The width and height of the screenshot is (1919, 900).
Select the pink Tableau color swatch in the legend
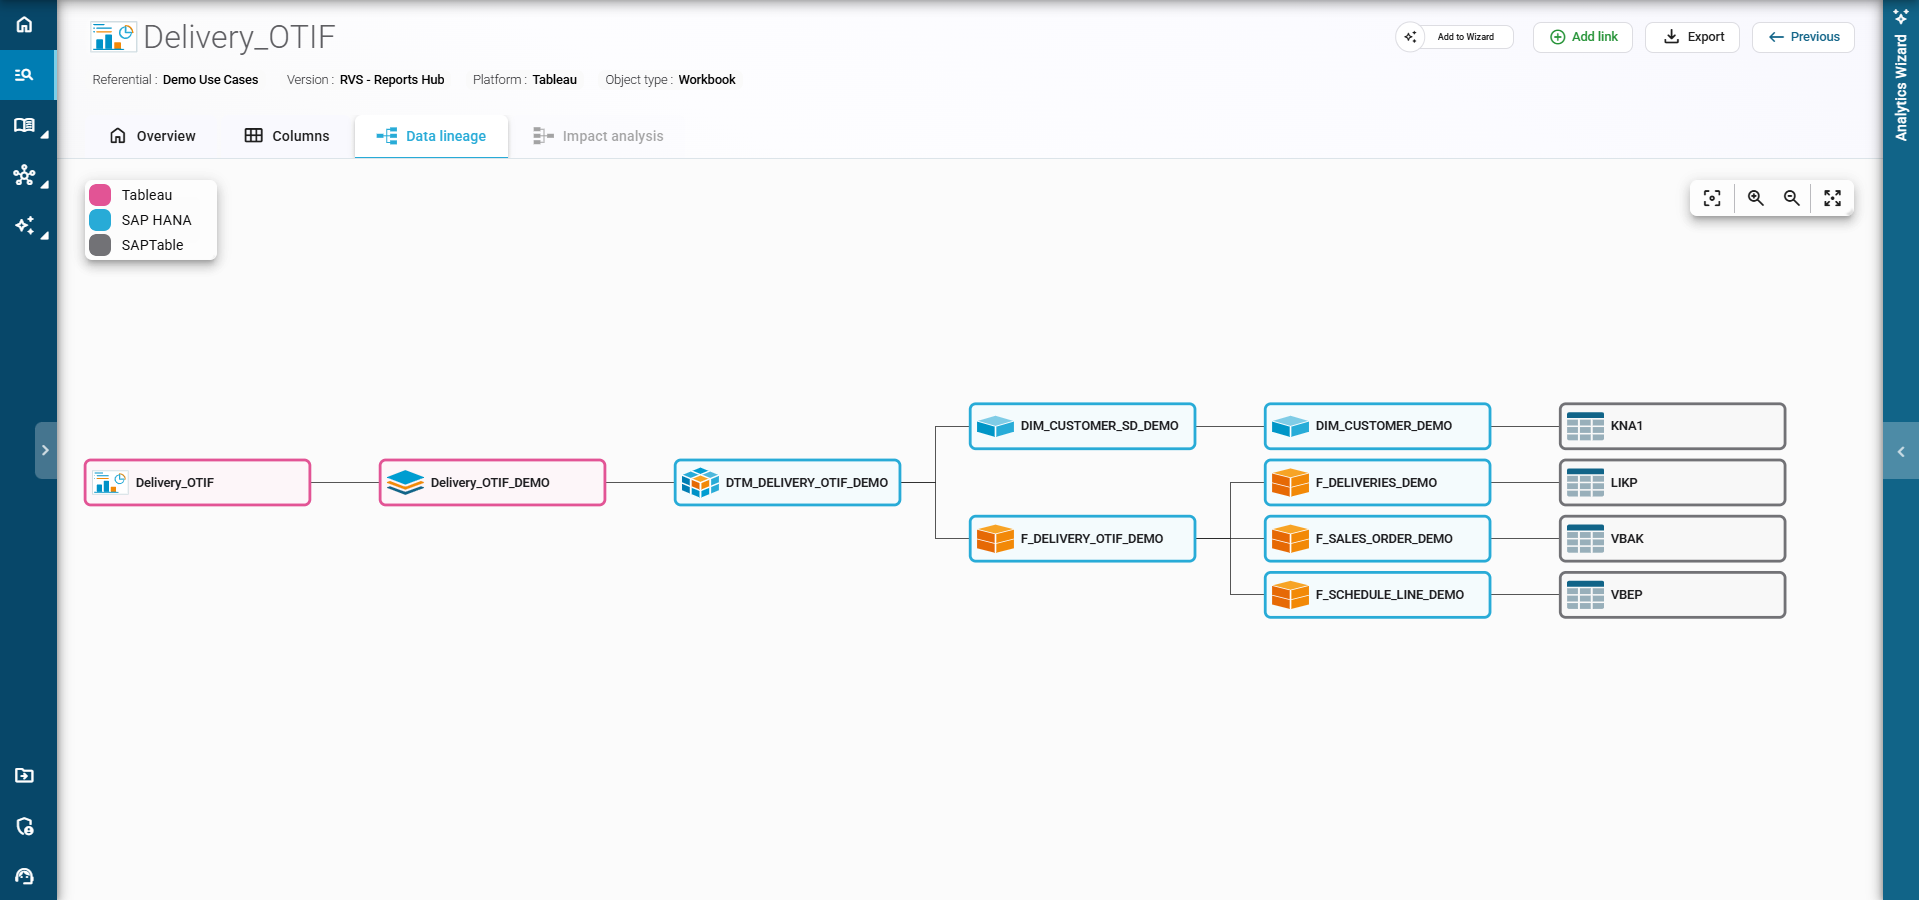click(100, 195)
